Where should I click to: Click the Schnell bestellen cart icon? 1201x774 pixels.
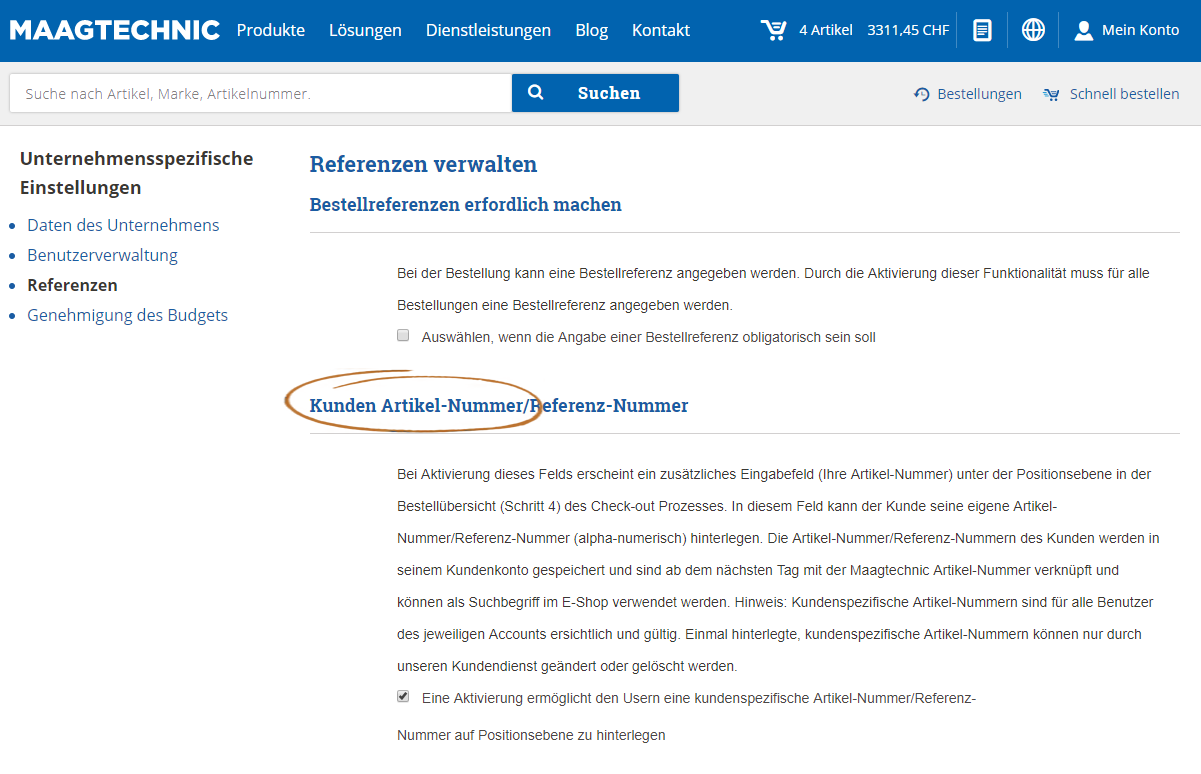coord(1051,94)
